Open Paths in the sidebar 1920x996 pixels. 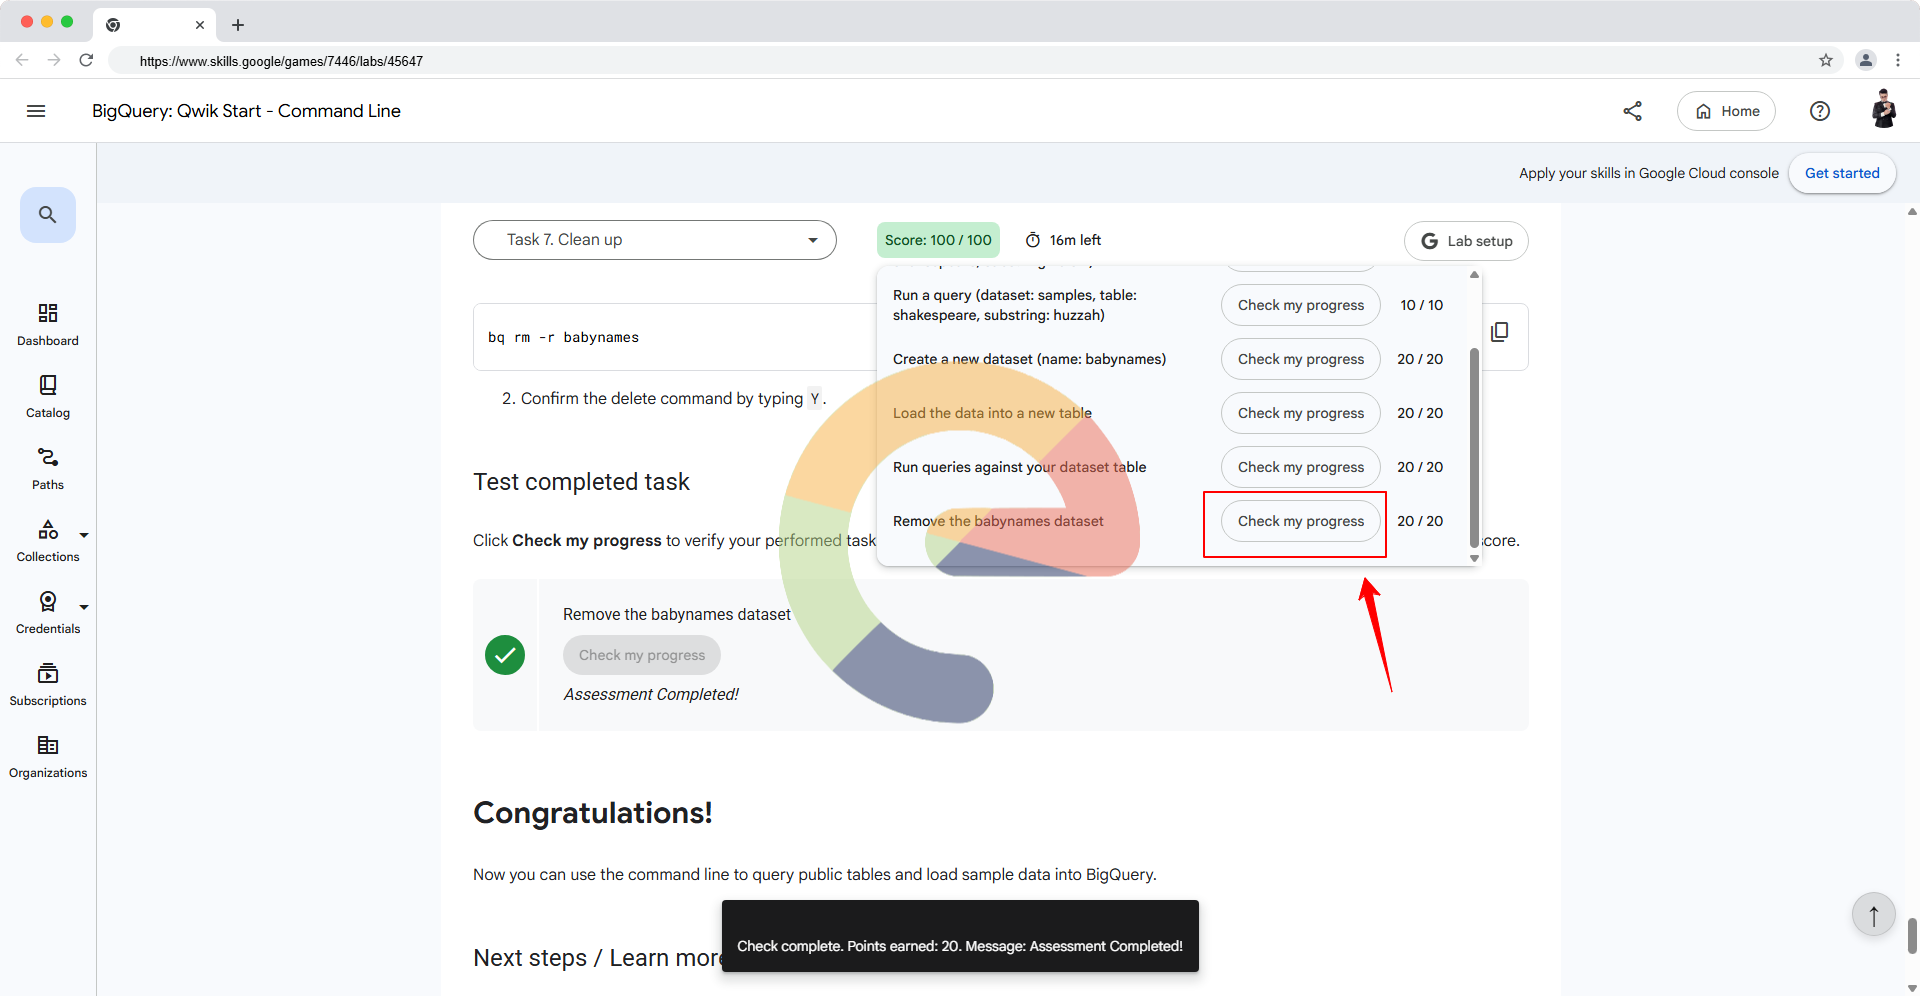(48, 469)
